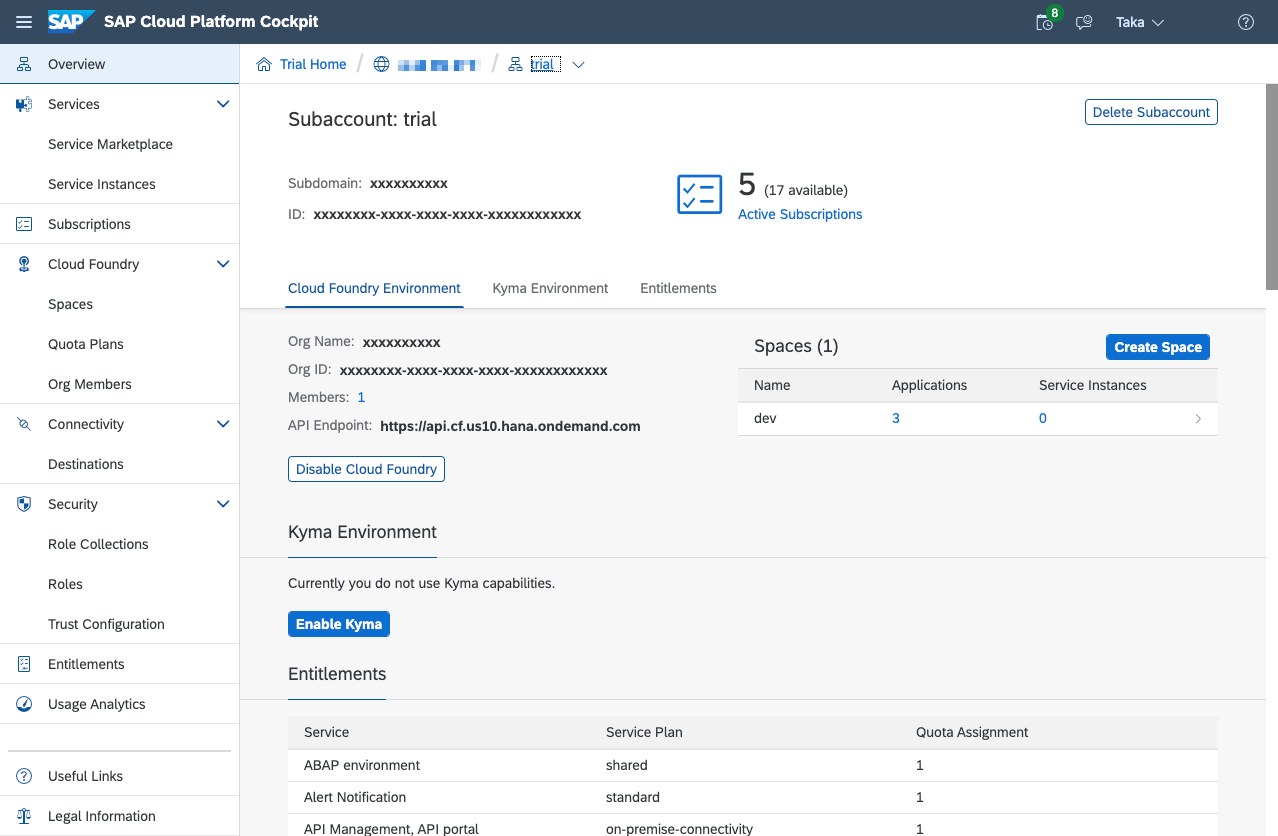The image size is (1278, 836).
Task: Open the feedback chat icon
Action: coord(1084,22)
